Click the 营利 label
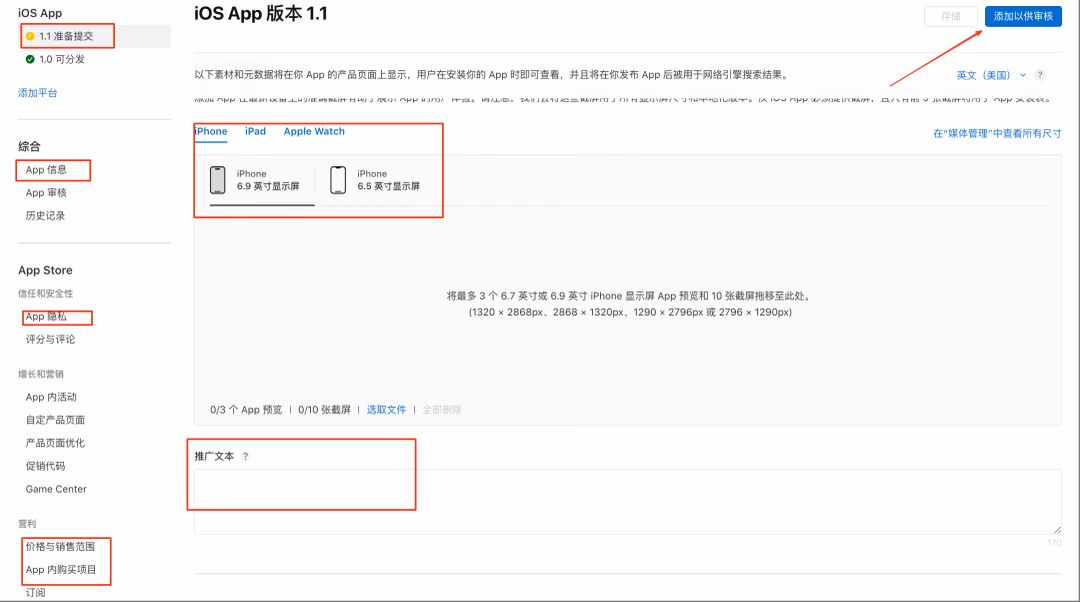1080x602 pixels. (x=27, y=523)
